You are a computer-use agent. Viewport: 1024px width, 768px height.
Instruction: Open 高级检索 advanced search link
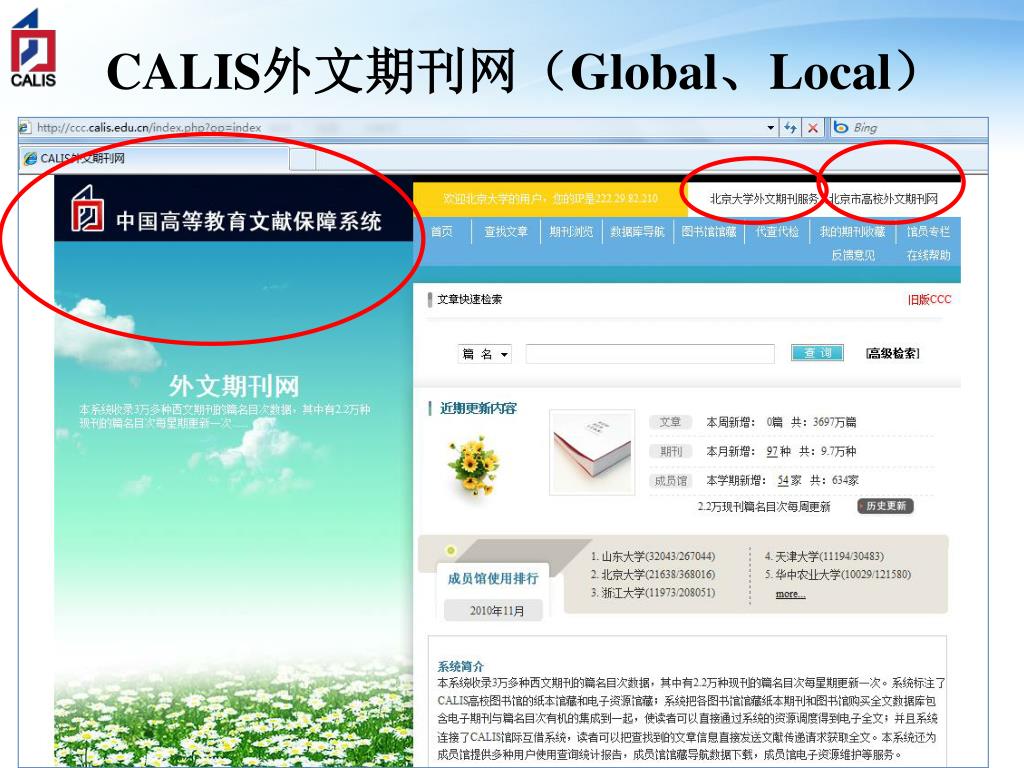[893, 353]
